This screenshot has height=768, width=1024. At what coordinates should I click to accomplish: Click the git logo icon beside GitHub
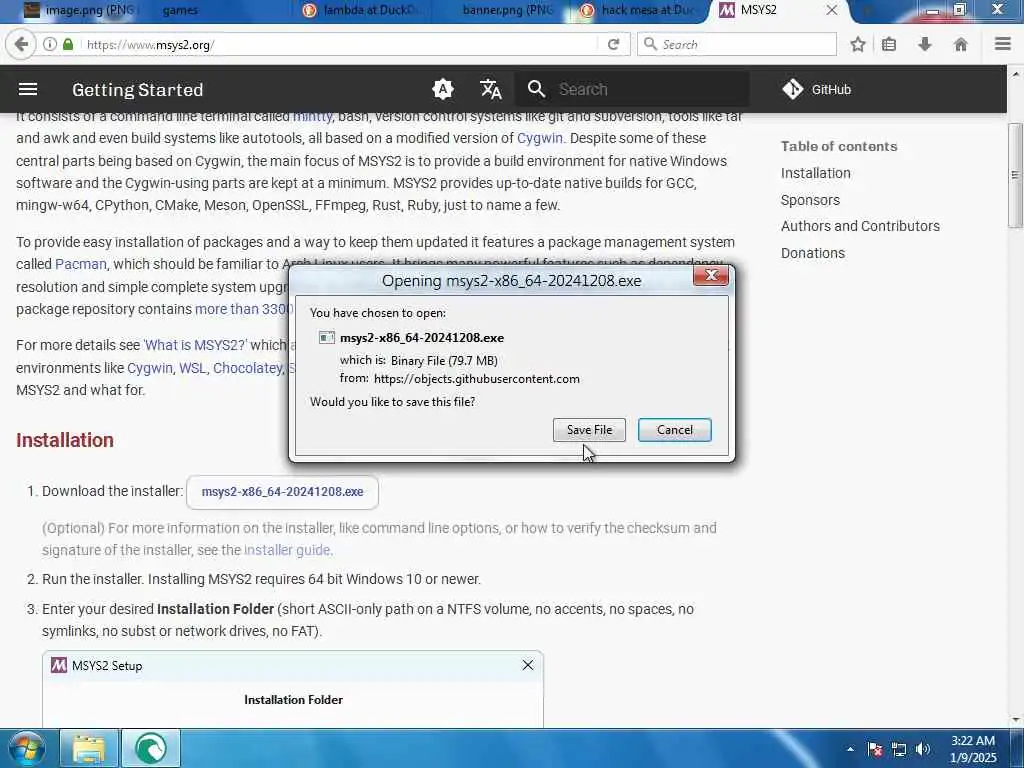click(793, 89)
